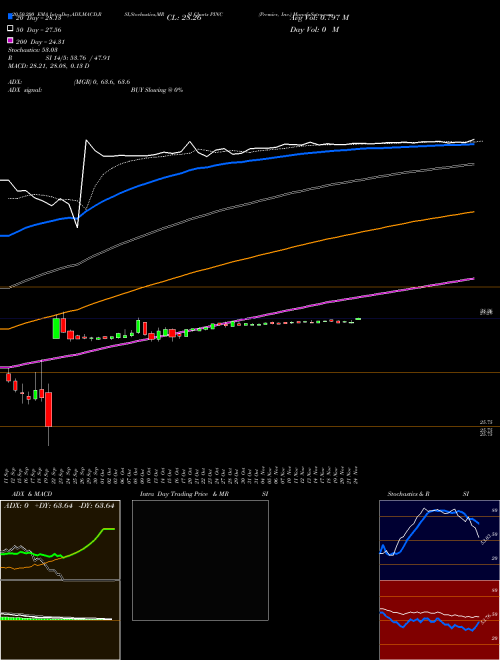This screenshot has height=660, width=500.
Task: Click the 'MACD: 28.21, 28.08, 0.13 D' reading
Action: pyautogui.click(x=48, y=66)
